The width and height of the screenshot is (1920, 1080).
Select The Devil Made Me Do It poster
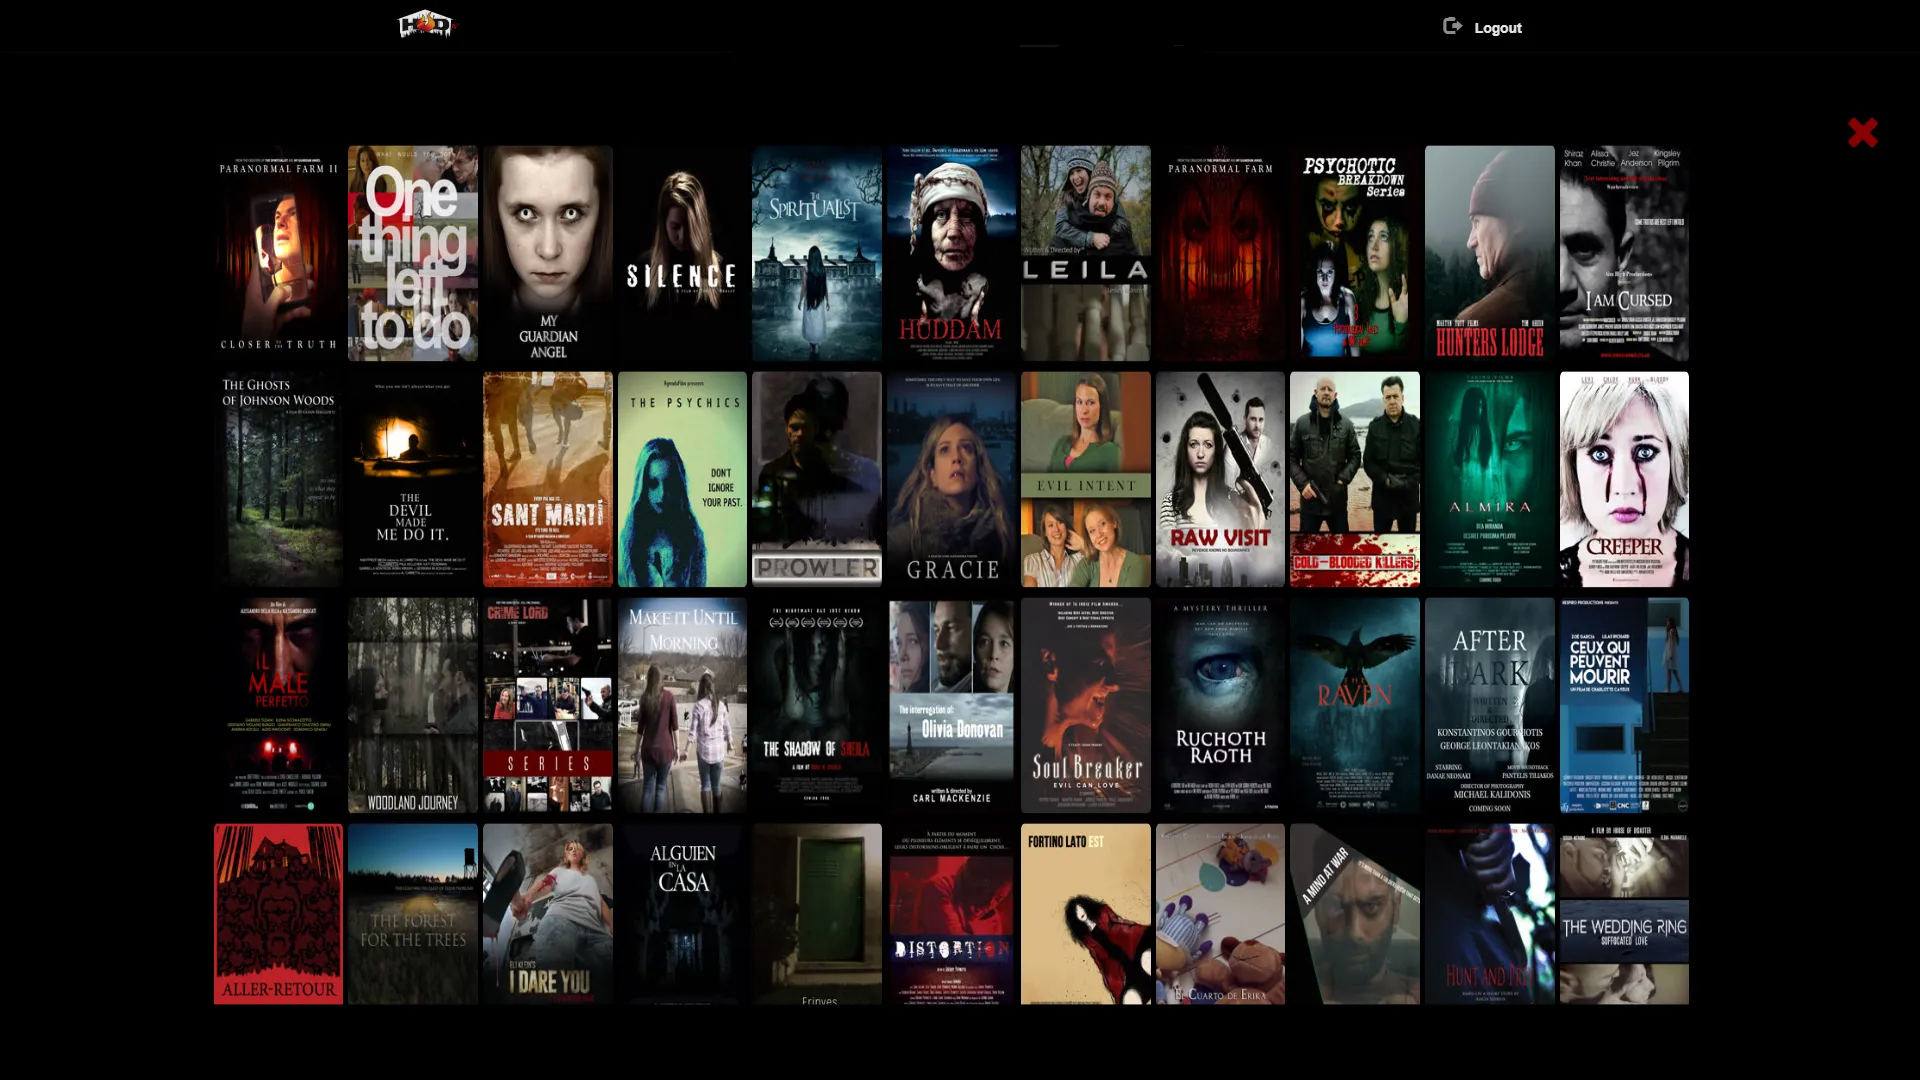[x=413, y=479]
